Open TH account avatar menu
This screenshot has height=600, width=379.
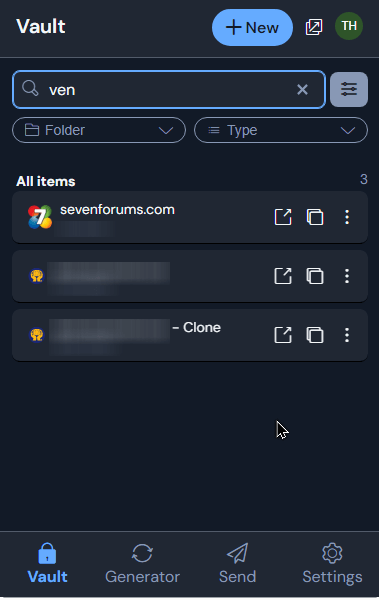pos(349,26)
